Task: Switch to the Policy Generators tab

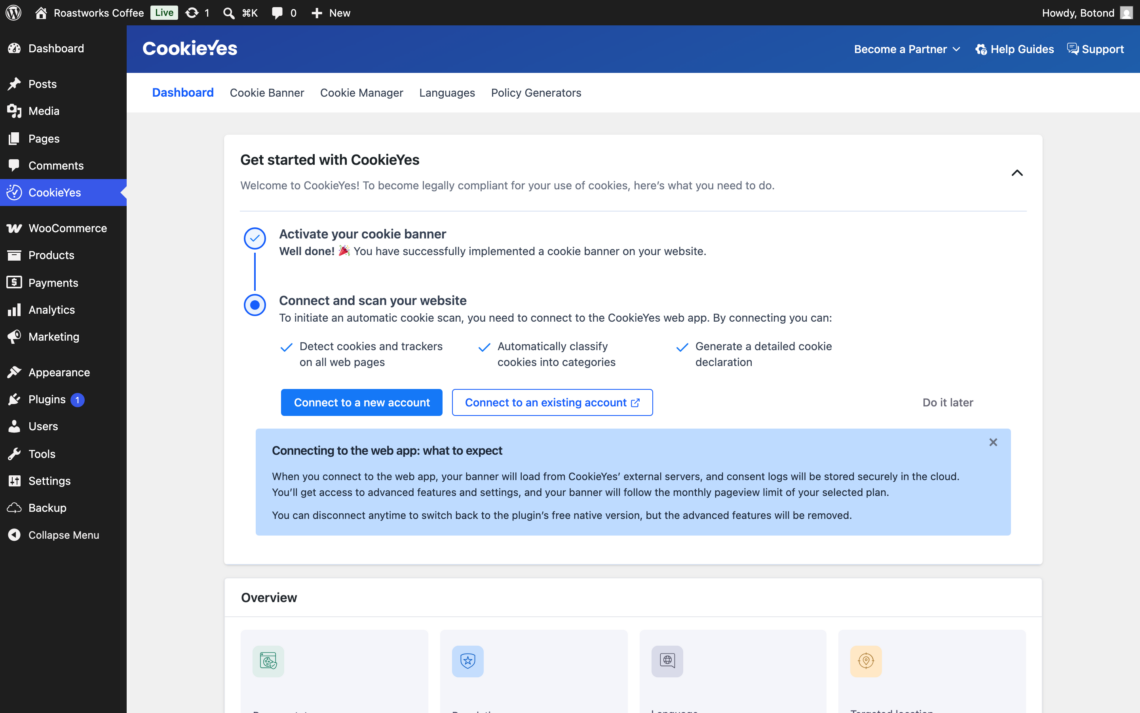Action: tap(536, 92)
